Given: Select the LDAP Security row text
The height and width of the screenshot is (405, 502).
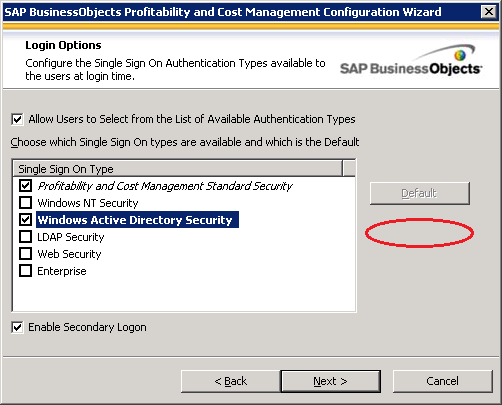Looking at the screenshot, I should pyautogui.click(x=71, y=237).
